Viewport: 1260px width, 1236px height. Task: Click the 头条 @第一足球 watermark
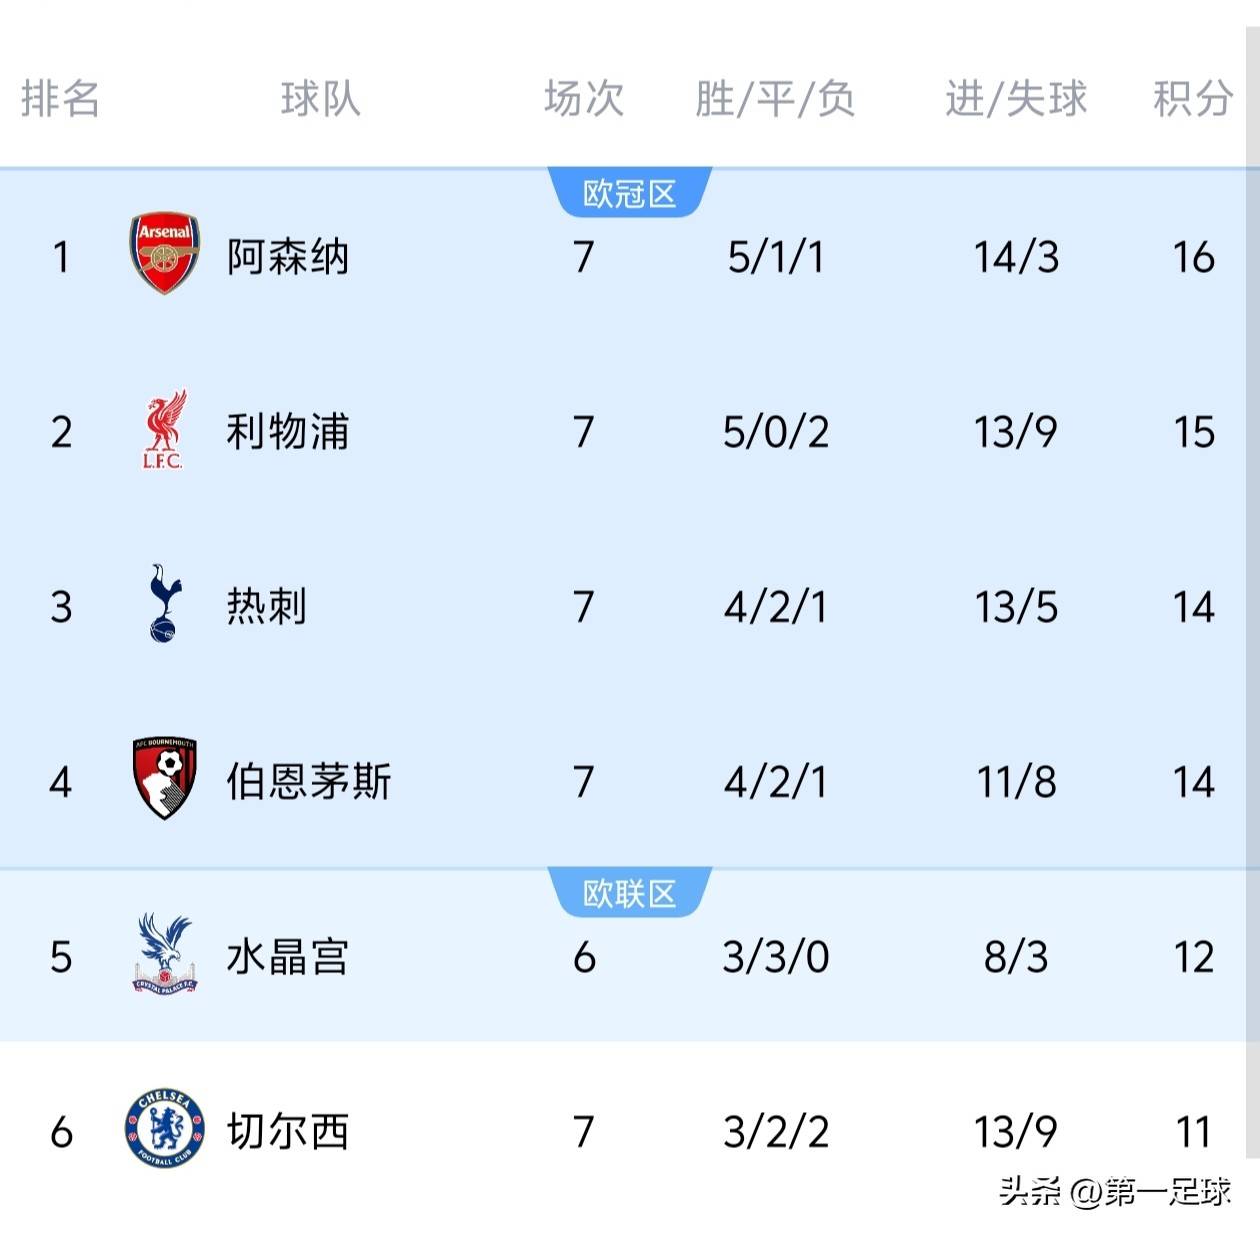click(x=1115, y=1191)
